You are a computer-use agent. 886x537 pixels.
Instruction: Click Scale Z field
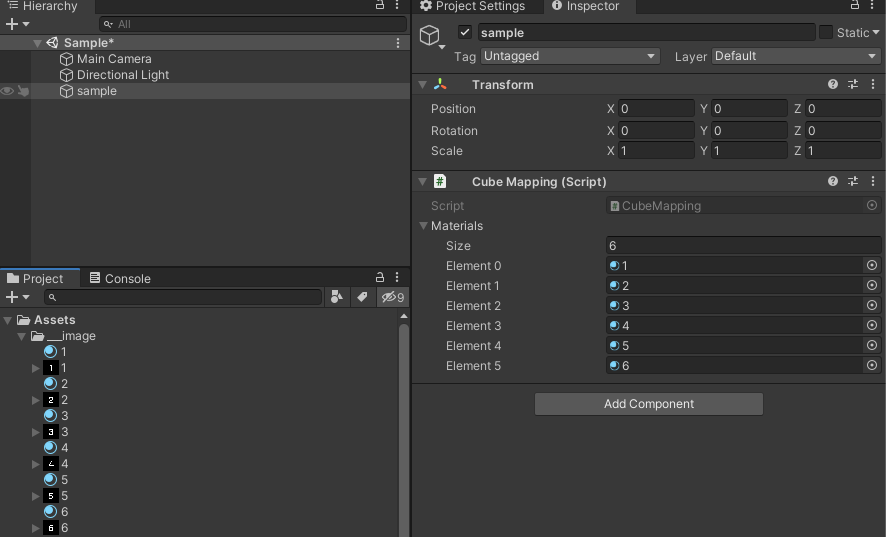843,151
